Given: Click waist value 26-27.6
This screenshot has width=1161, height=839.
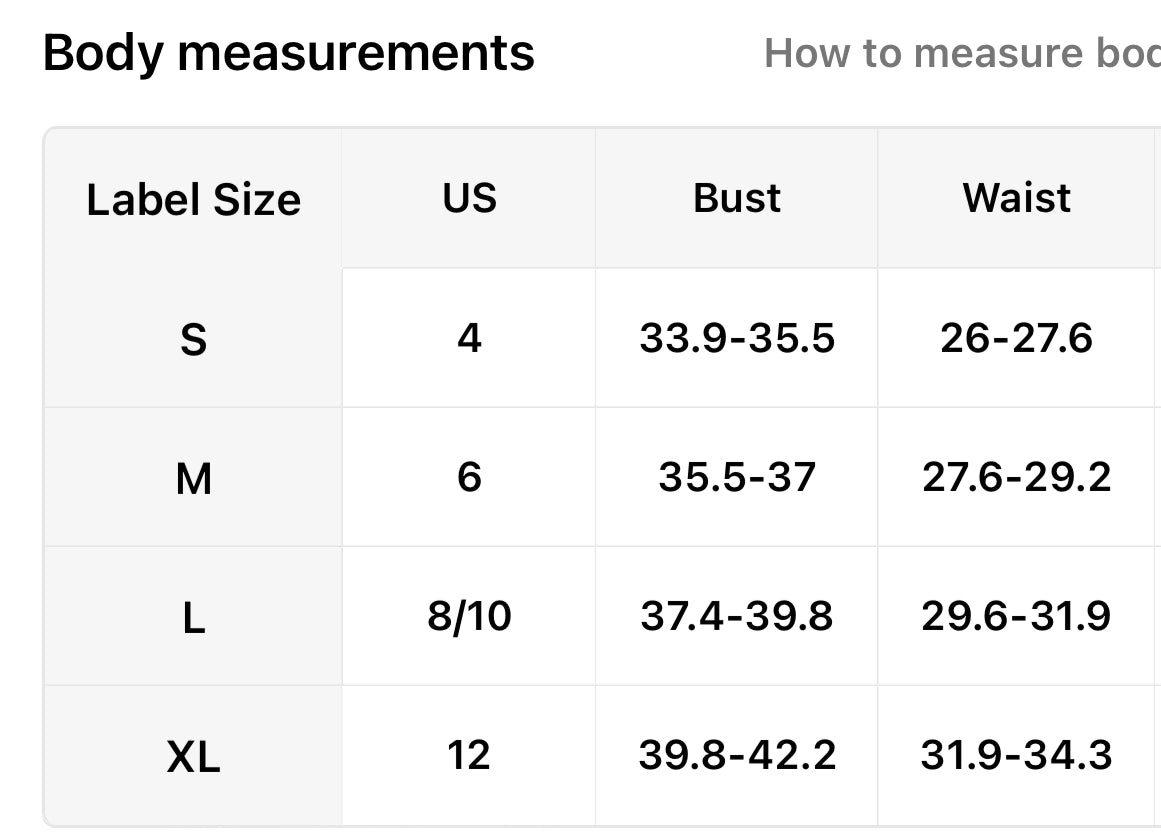Looking at the screenshot, I should pos(1017,338).
